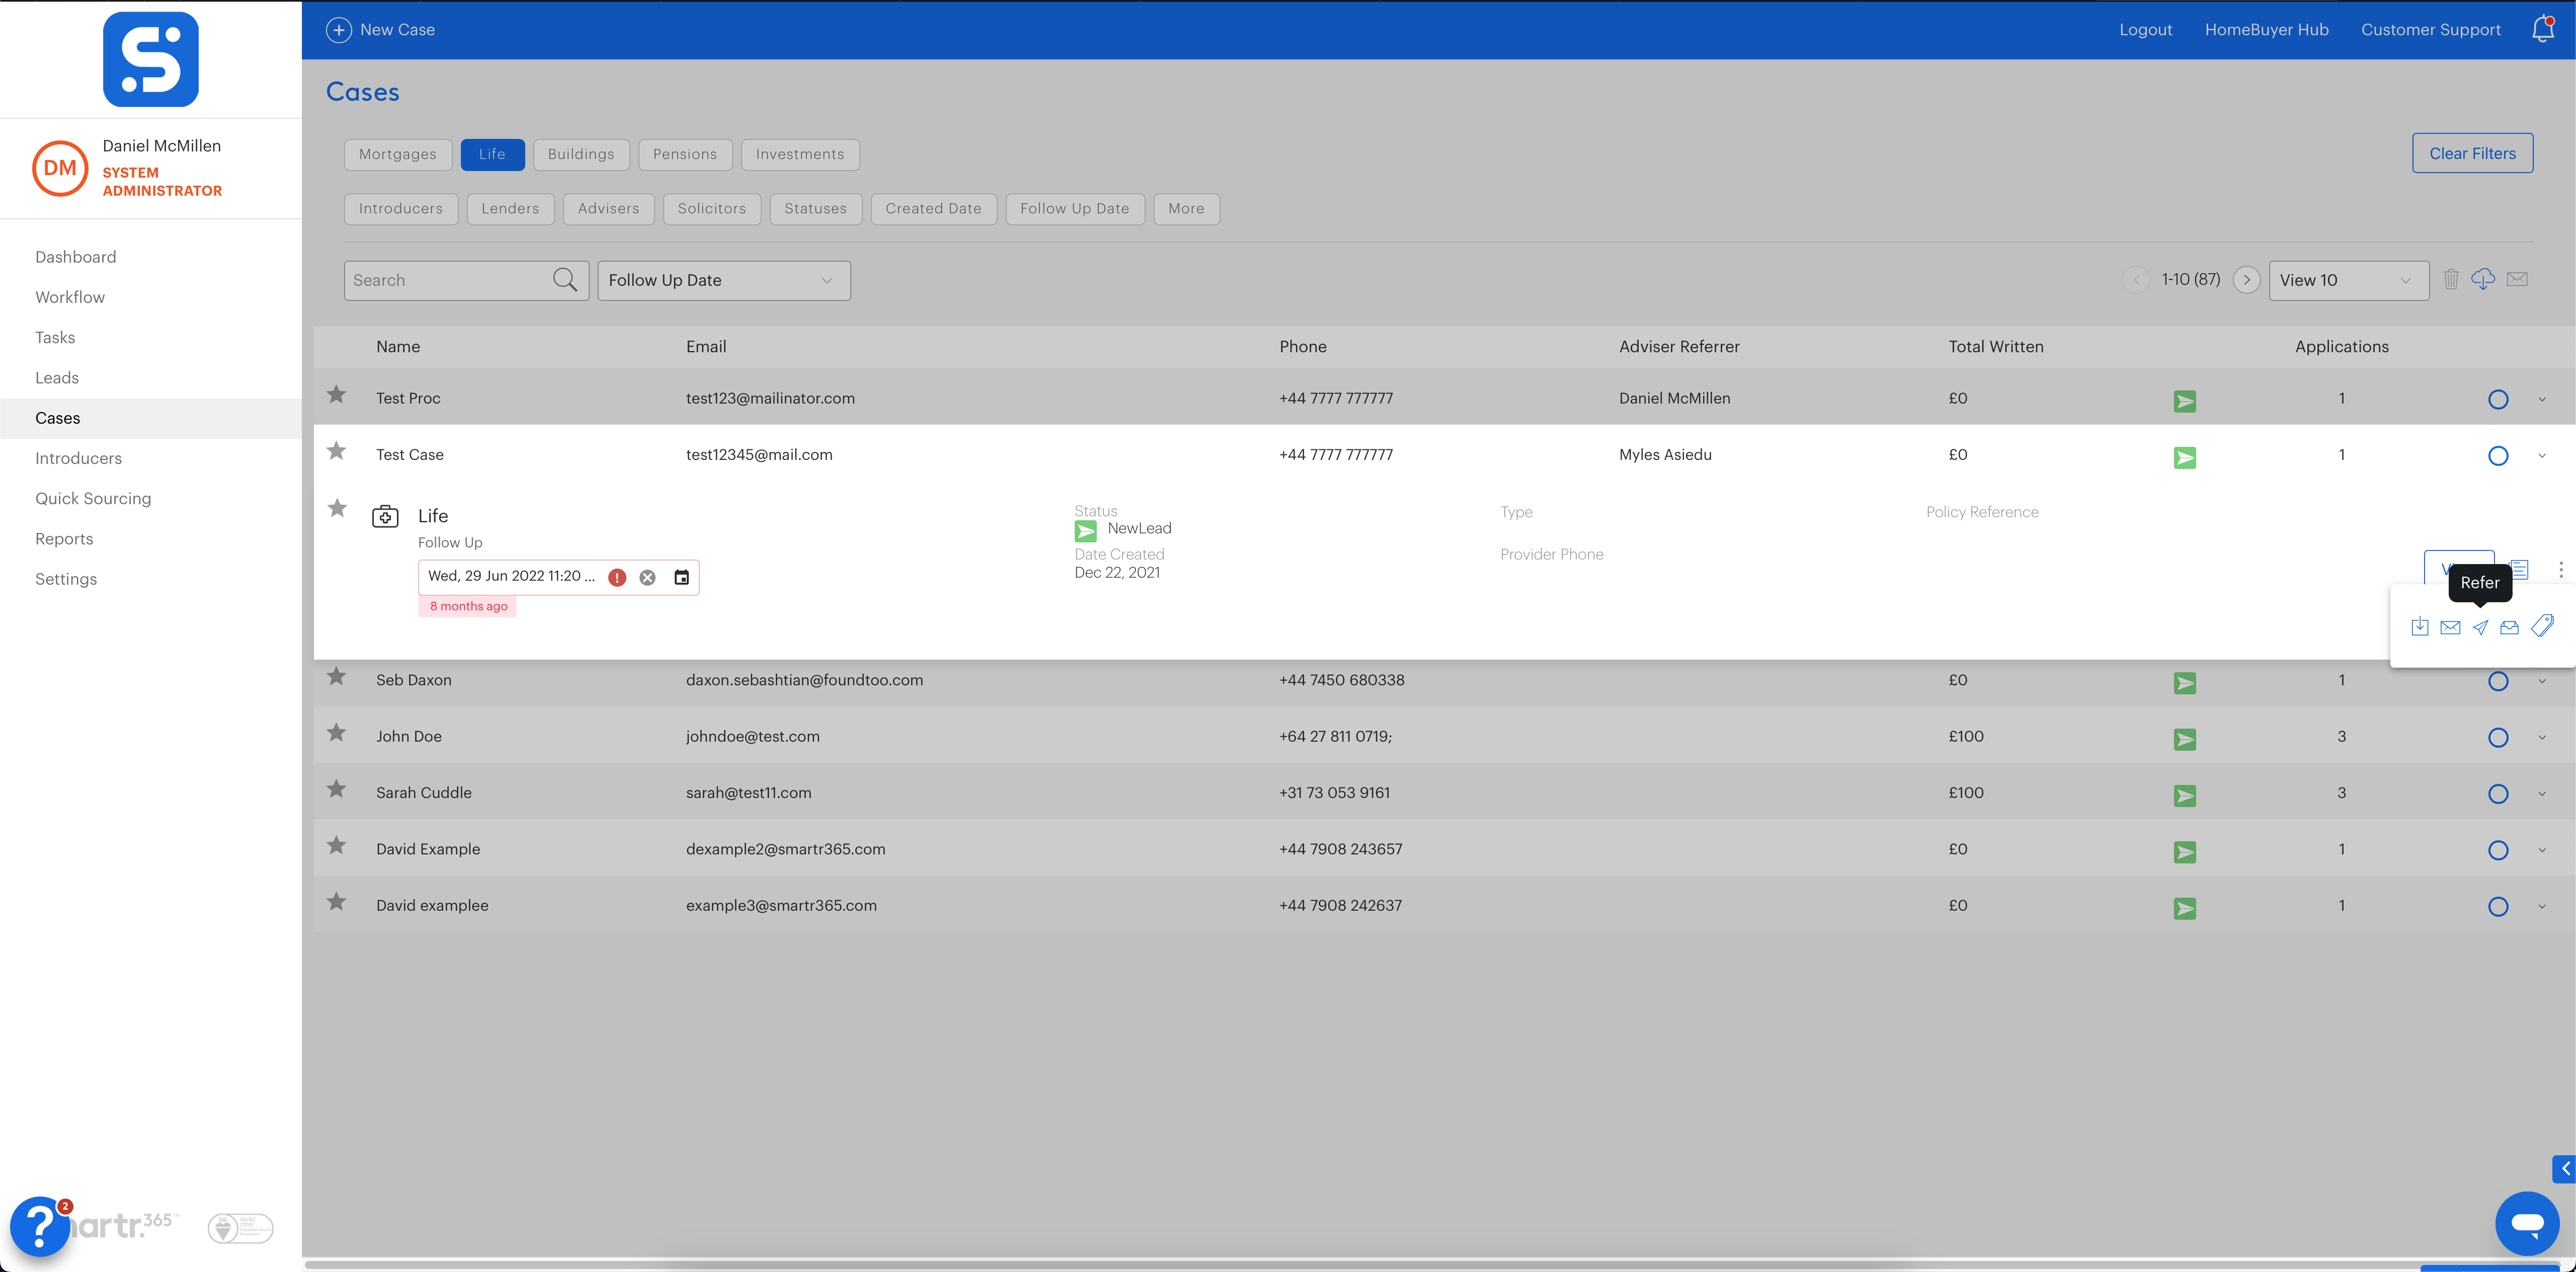
Task: Open calendar picker for Follow Up date
Action: (x=681, y=577)
